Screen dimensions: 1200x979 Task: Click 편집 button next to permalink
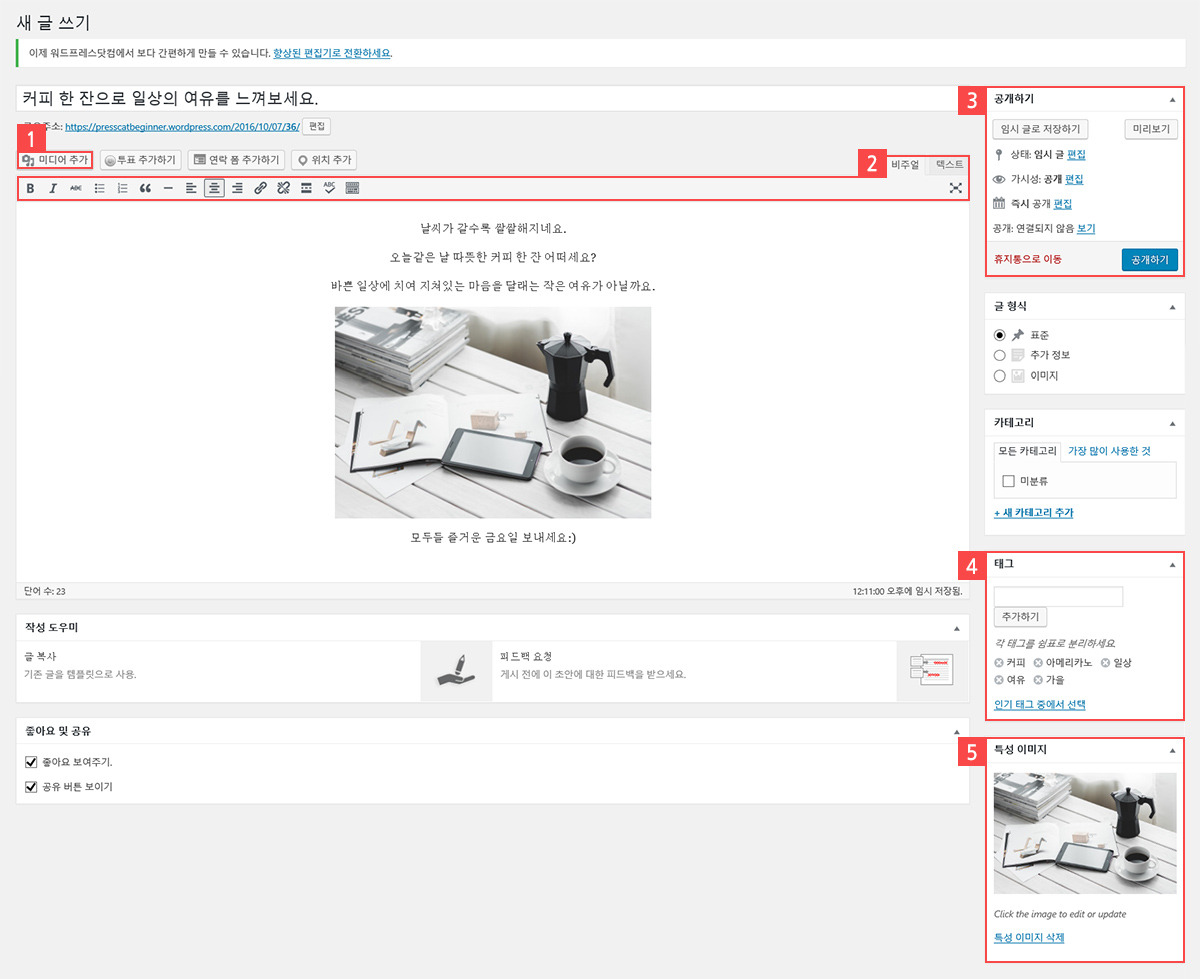click(x=317, y=127)
